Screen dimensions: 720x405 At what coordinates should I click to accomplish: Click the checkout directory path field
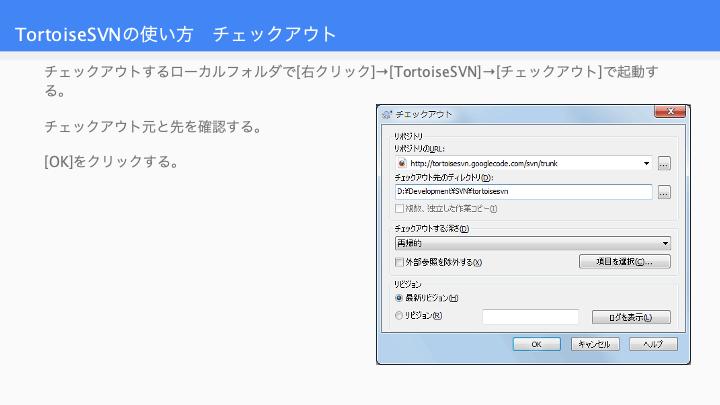[524, 192]
